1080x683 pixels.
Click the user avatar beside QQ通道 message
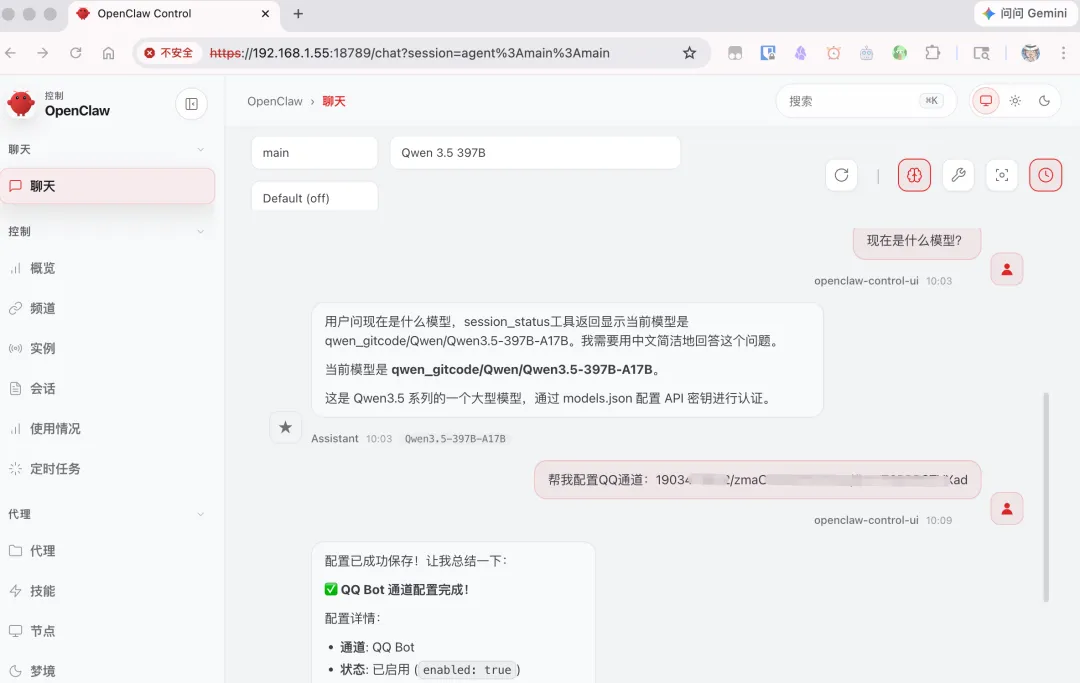tap(1006, 509)
